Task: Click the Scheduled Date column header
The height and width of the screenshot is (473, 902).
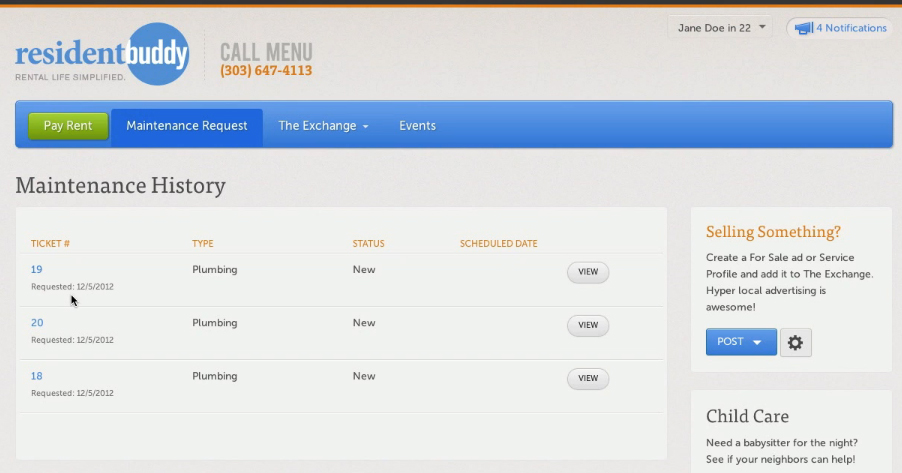Action: pos(498,244)
